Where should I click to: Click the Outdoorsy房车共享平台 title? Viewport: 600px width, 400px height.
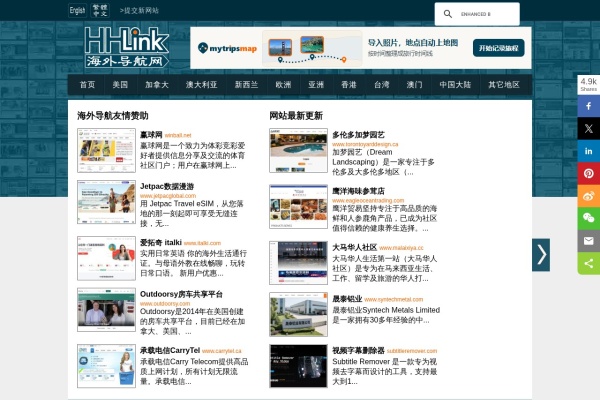(181, 294)
